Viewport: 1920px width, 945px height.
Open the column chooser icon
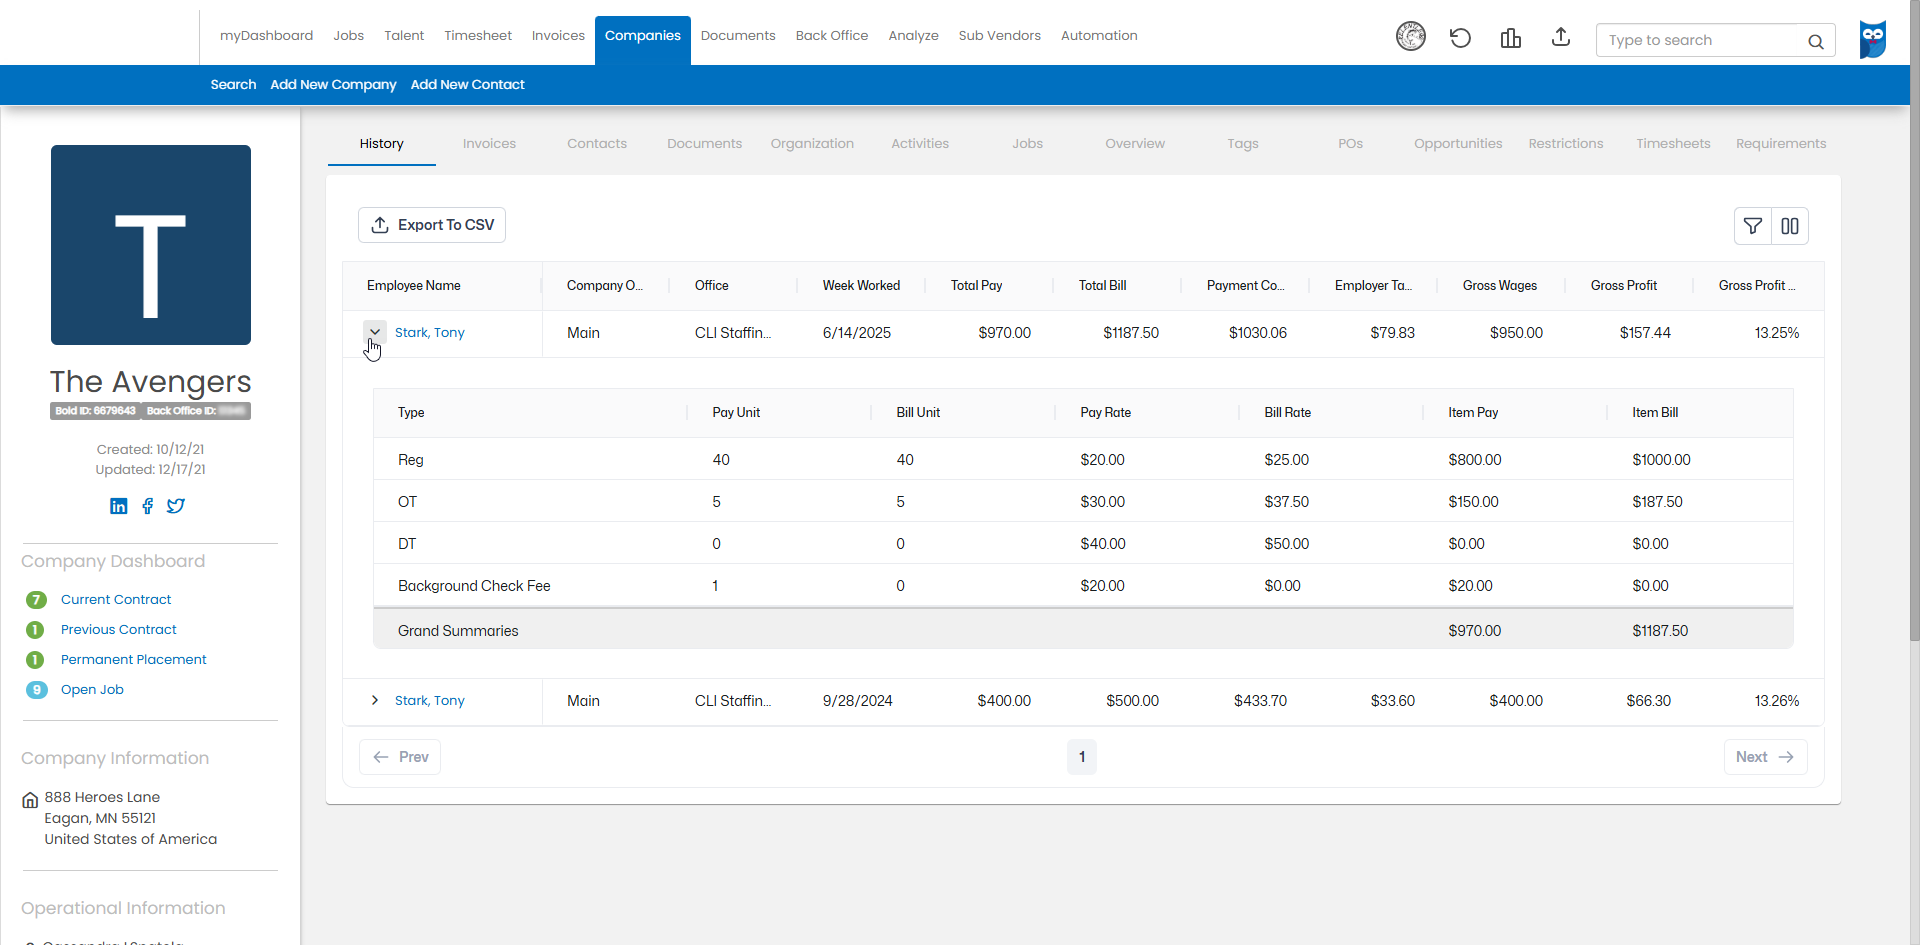tap(1790, 226)
